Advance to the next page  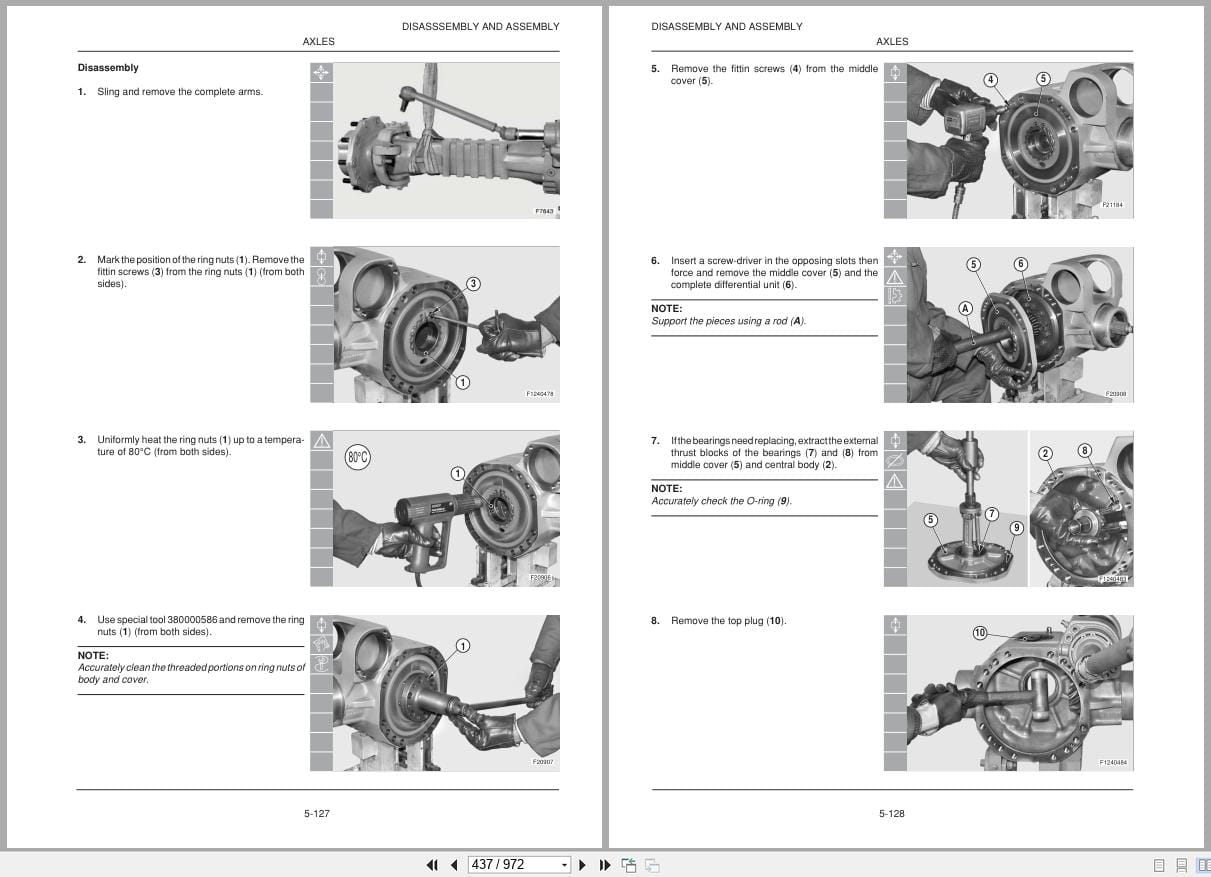coord(583,864)
